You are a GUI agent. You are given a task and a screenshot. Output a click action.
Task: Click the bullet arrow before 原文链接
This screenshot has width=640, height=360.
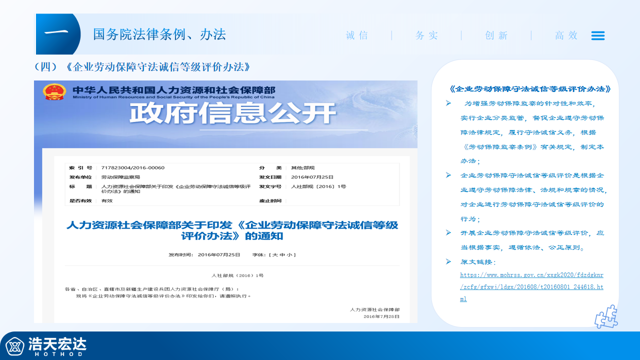click(449, 262)
